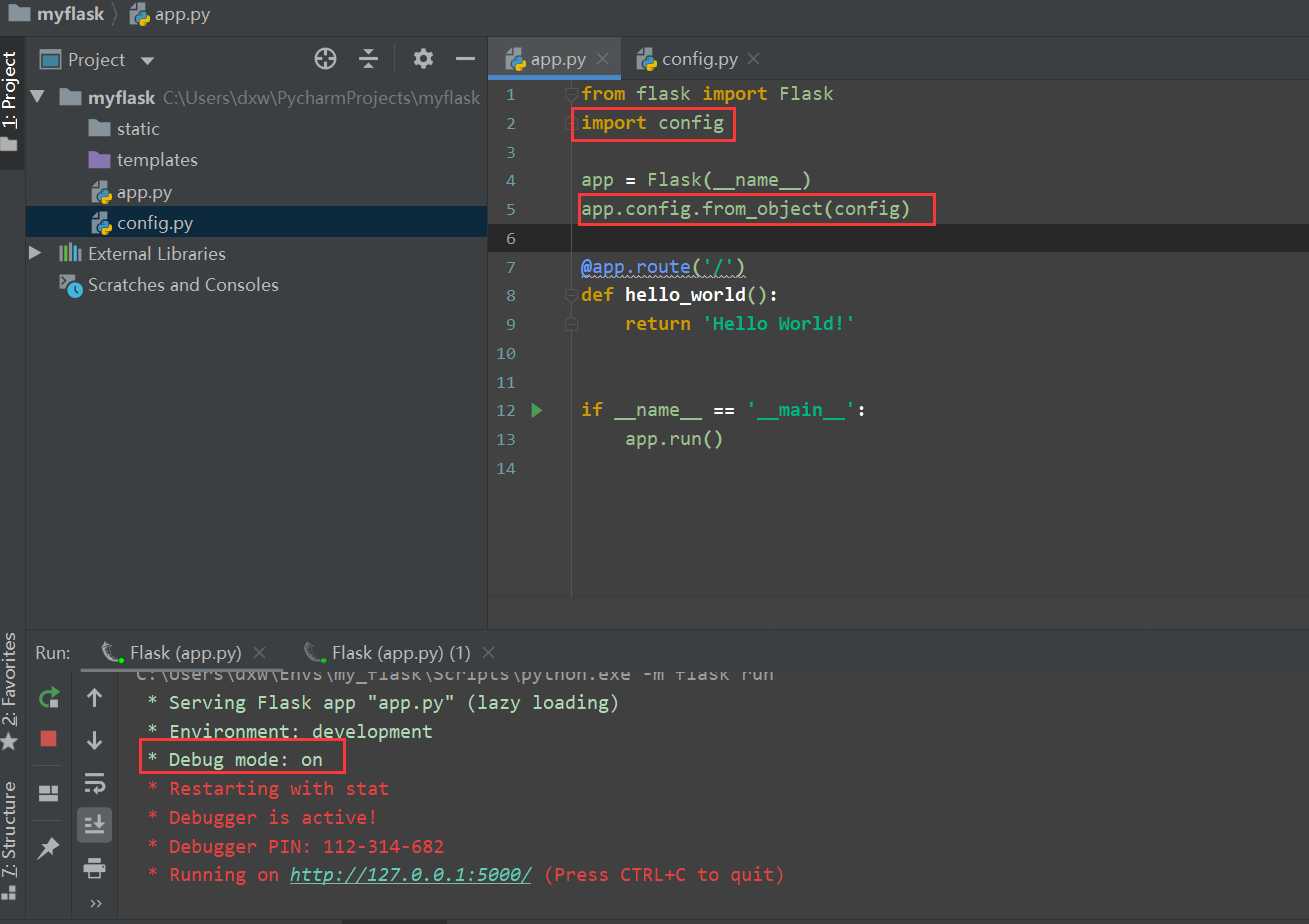Click the app.config.from_object(config) line
This screenshot has height=924, width=1309.
tap(746, 209)
